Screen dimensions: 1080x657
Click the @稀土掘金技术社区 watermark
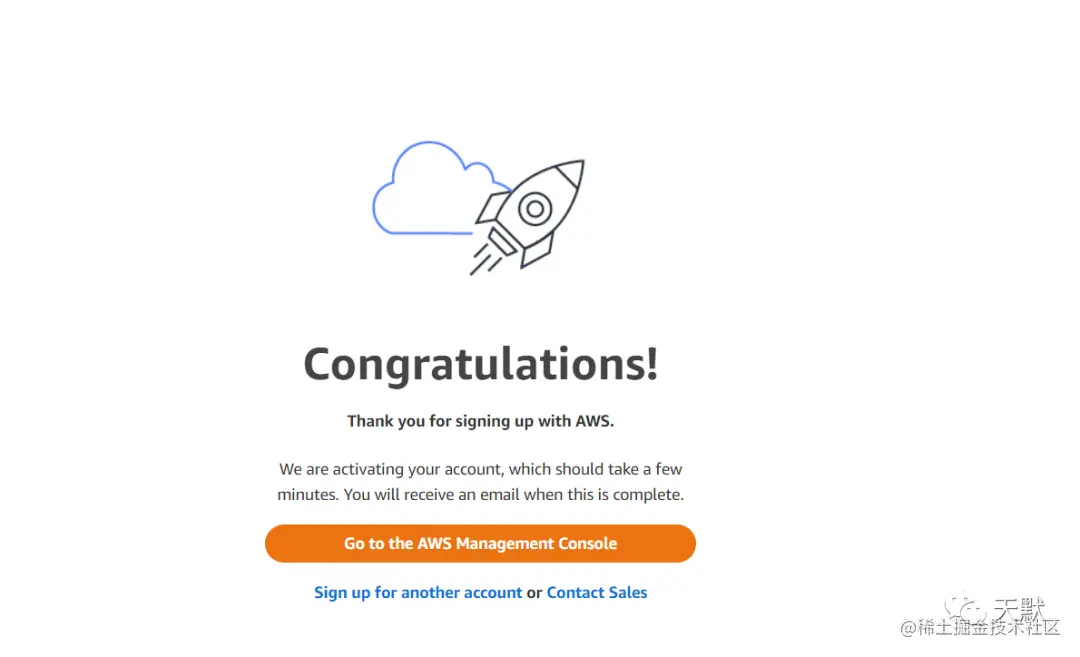[x=980, y=627]
